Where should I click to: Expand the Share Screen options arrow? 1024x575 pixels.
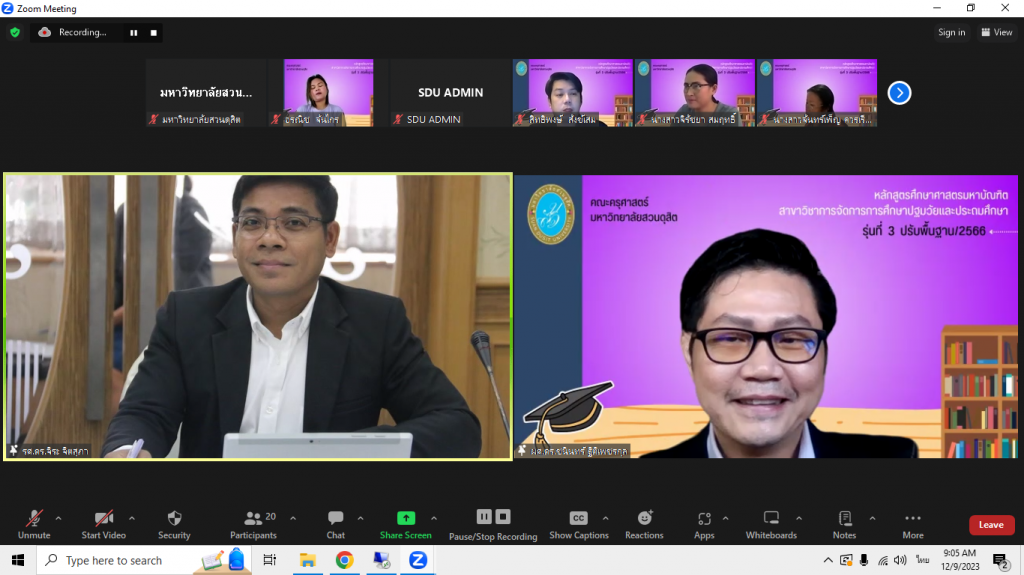pyautogui.click(x=434, y=518)
